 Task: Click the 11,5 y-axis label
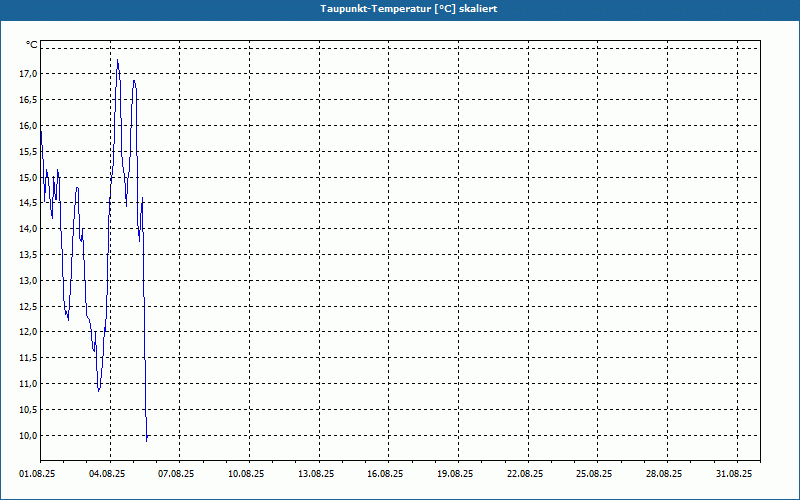[28, 358]
